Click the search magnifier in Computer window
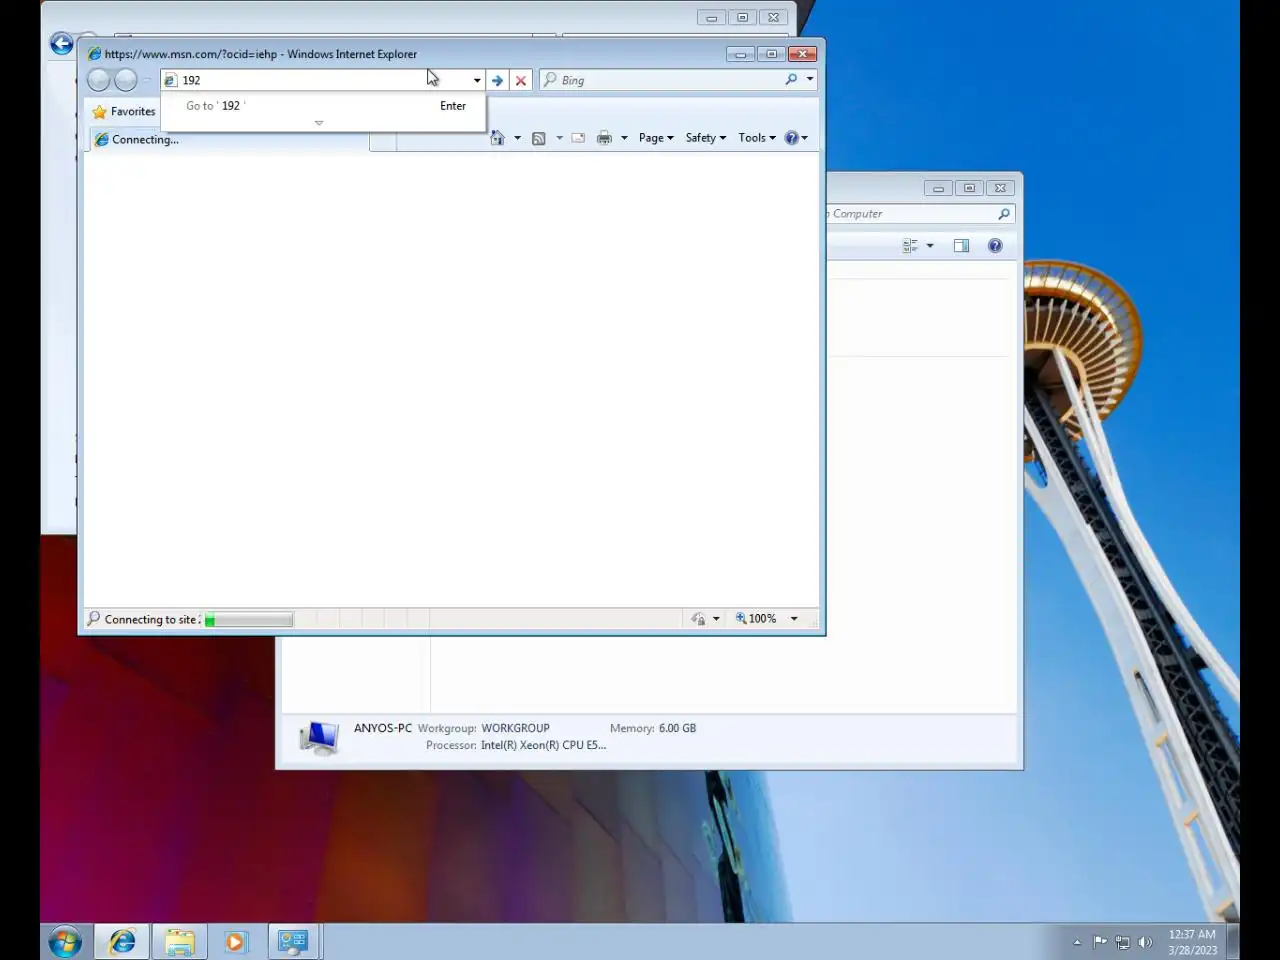1280x960 pixels. click(x=1004, y=214)
